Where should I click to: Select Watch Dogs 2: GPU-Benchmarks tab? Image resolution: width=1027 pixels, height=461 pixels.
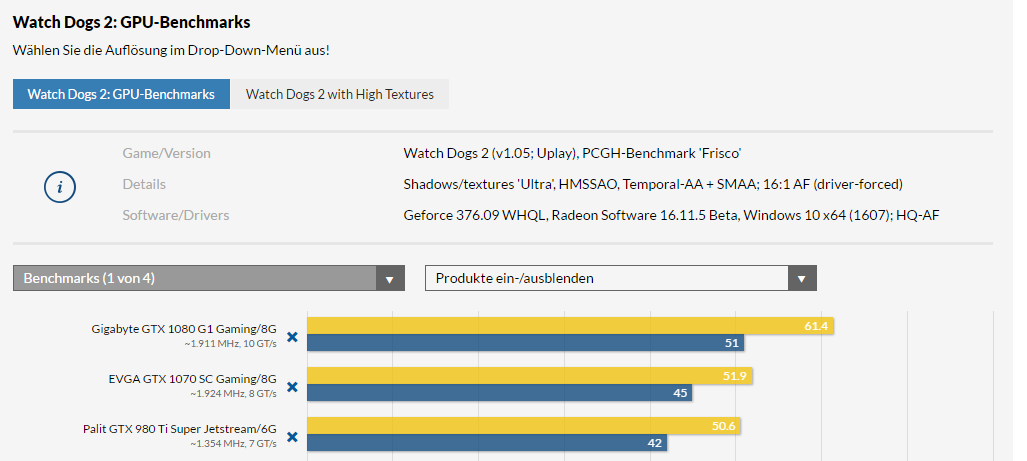[x=121, y=94]
